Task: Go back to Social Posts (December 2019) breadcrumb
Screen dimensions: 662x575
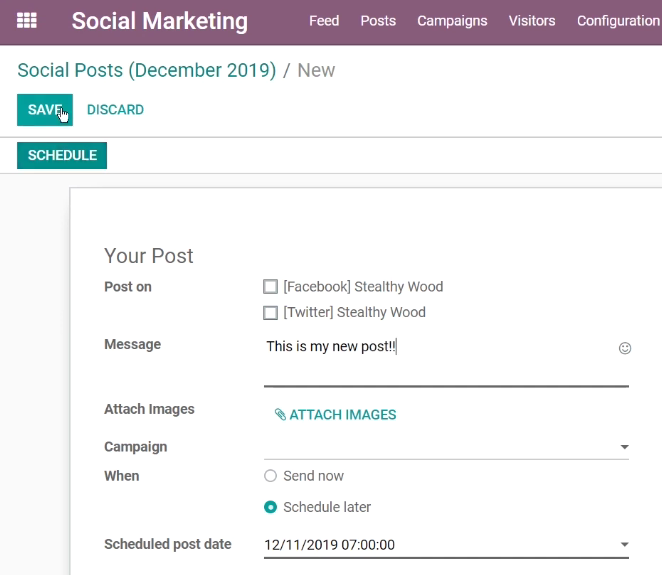Action: [147, 70]
